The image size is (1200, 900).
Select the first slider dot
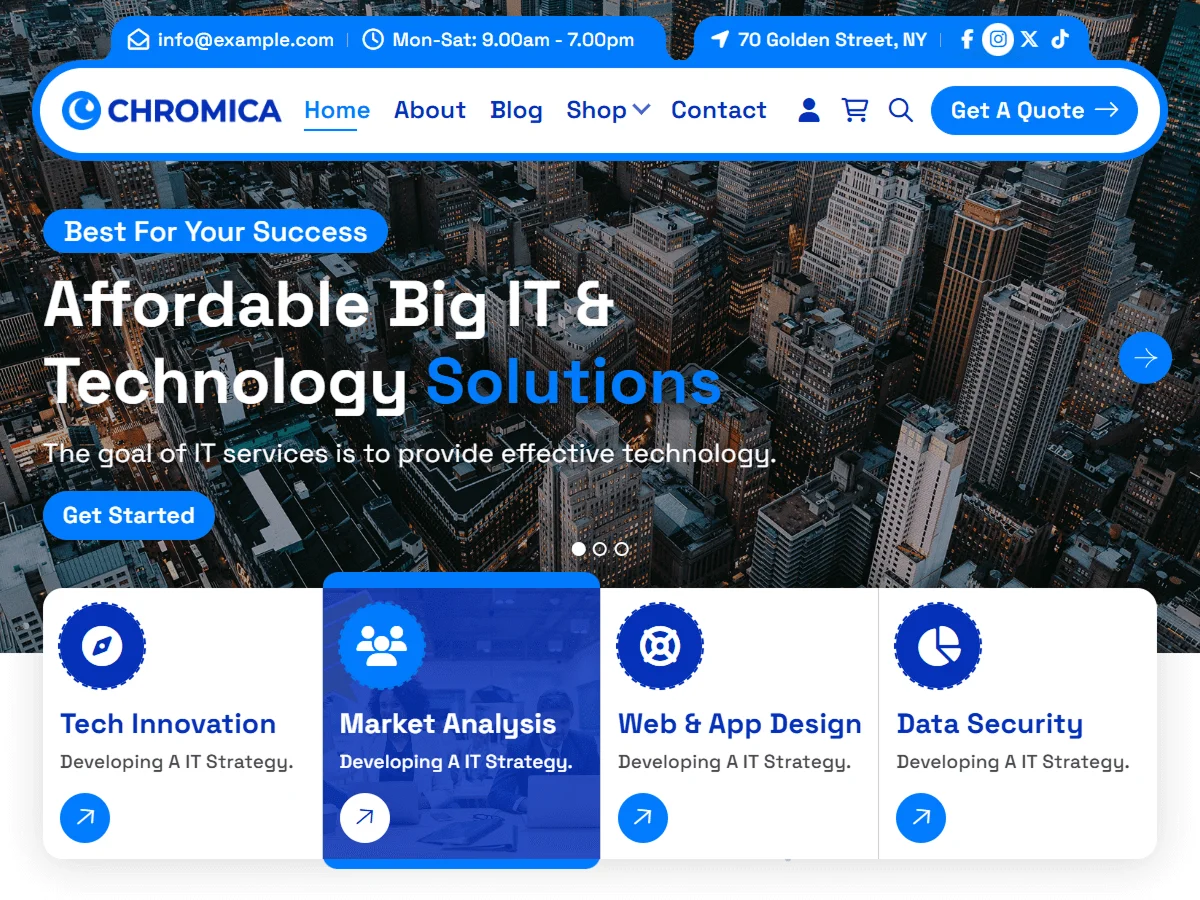[578, 549]
